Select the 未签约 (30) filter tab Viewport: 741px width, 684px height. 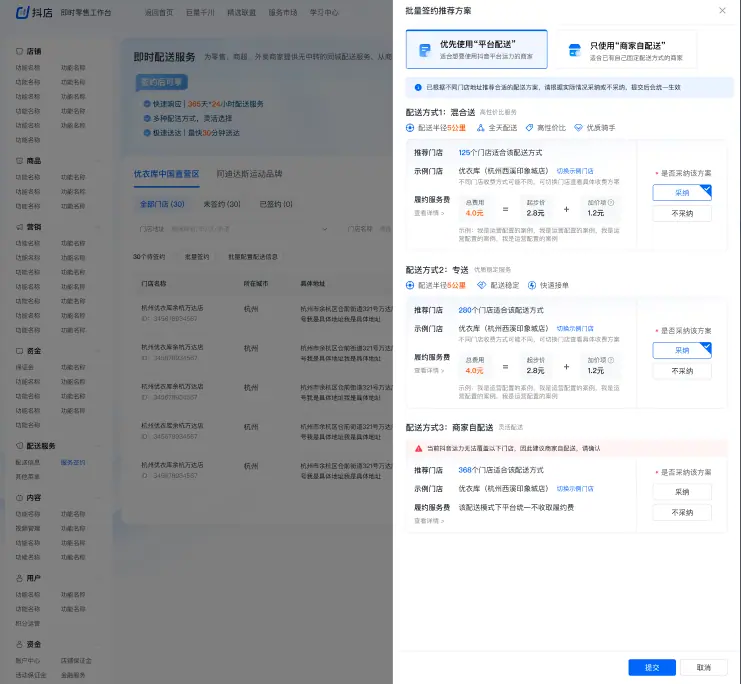pos(222,204)
